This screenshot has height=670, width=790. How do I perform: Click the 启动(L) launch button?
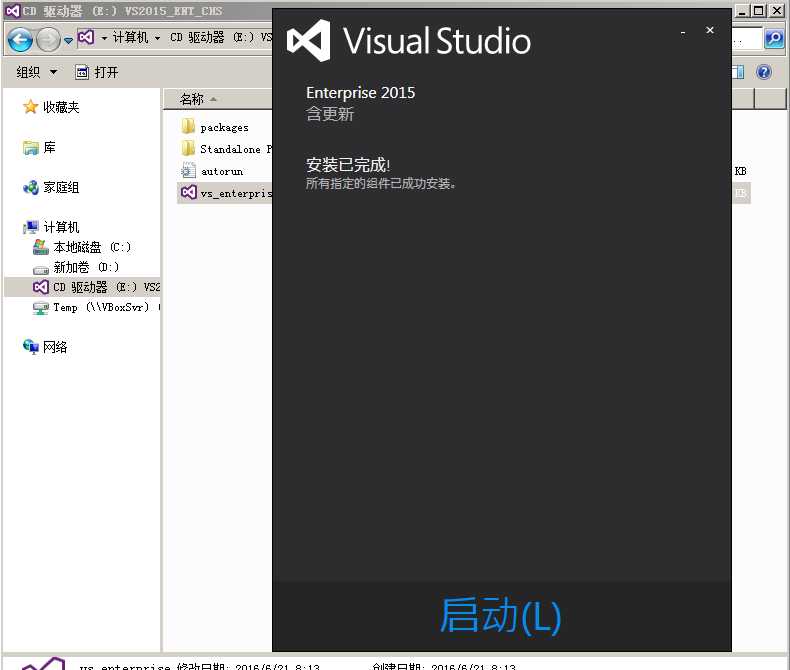[500, 615]
